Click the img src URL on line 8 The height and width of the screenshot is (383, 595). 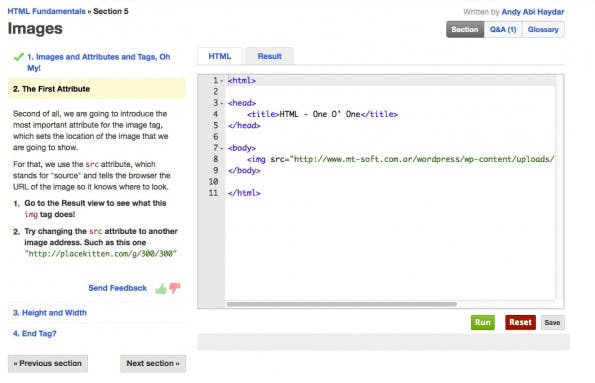pos(424,159)
